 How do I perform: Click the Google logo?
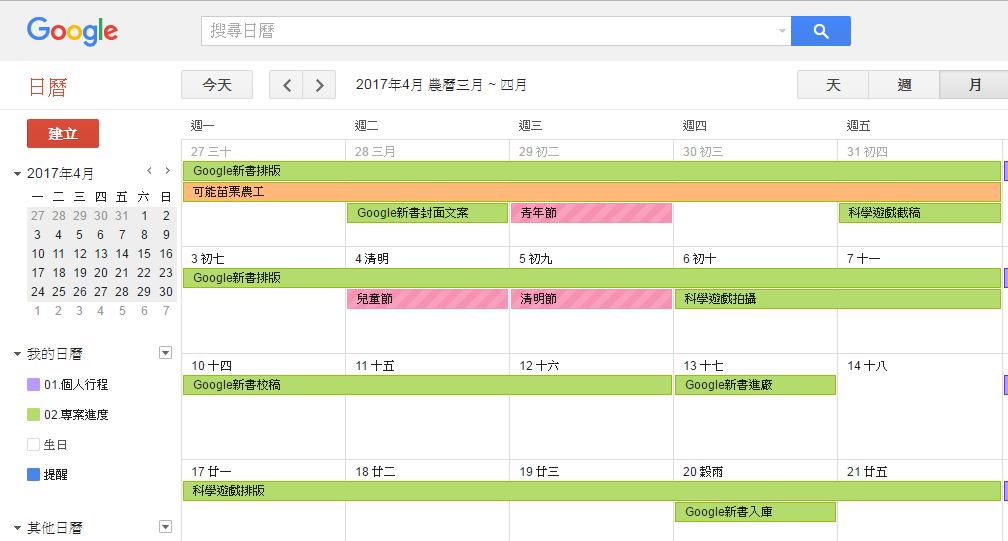click(x=72, y=31)
